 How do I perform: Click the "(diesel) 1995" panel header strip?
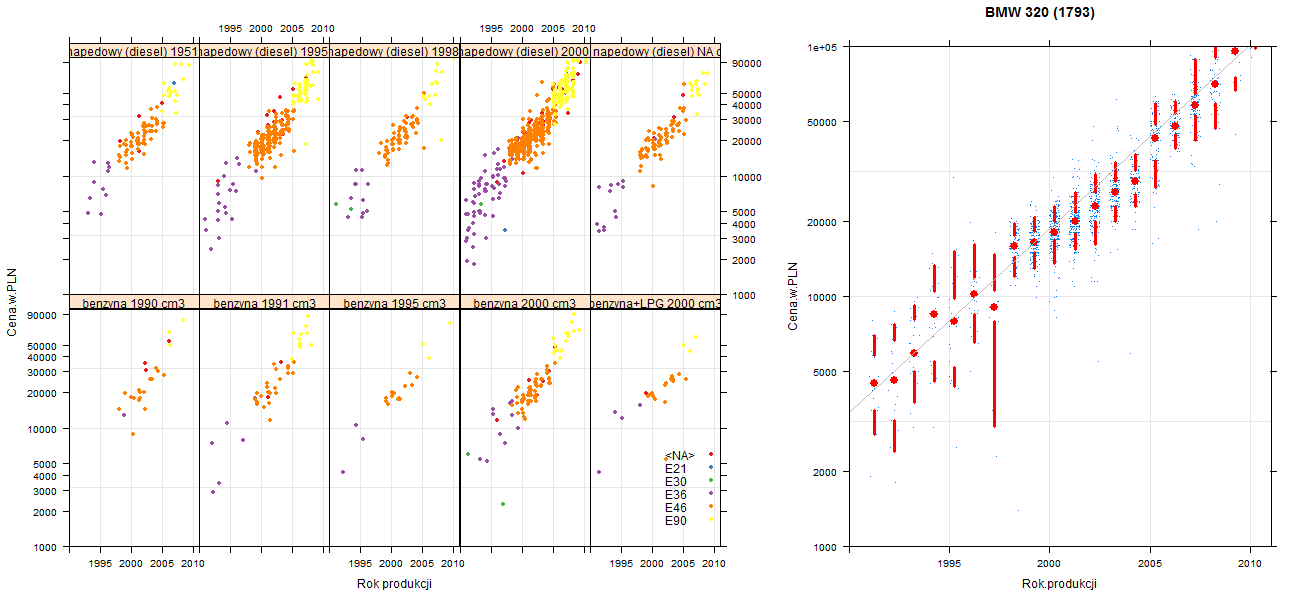[264, 51]
